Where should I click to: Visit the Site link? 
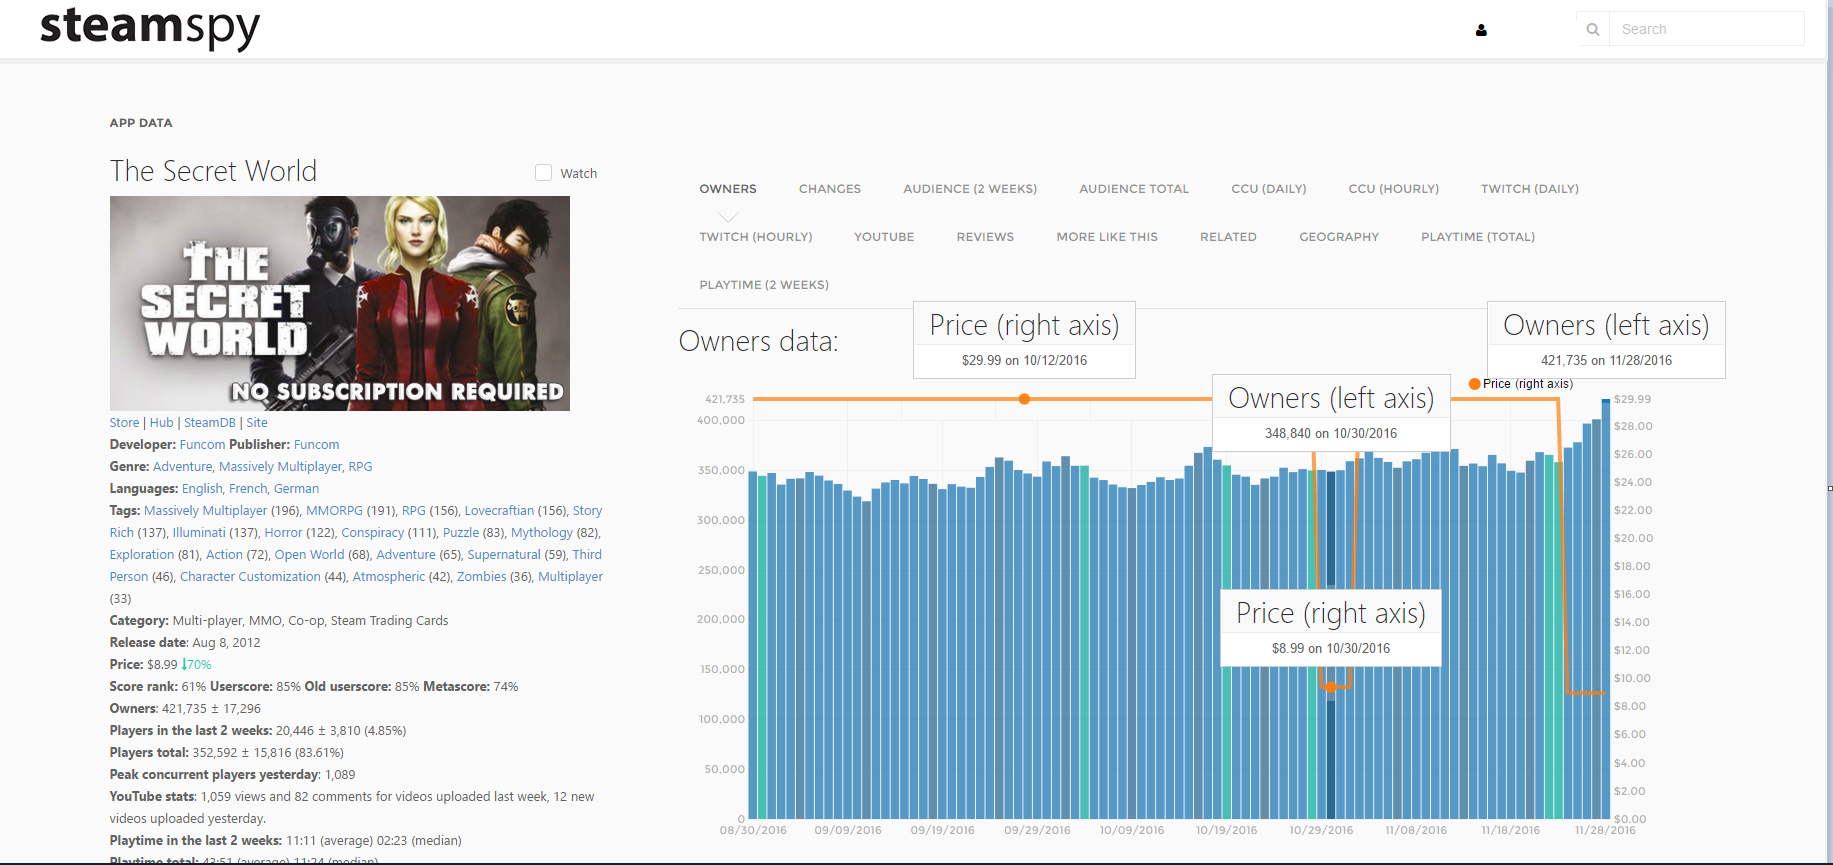pos(257,423)
